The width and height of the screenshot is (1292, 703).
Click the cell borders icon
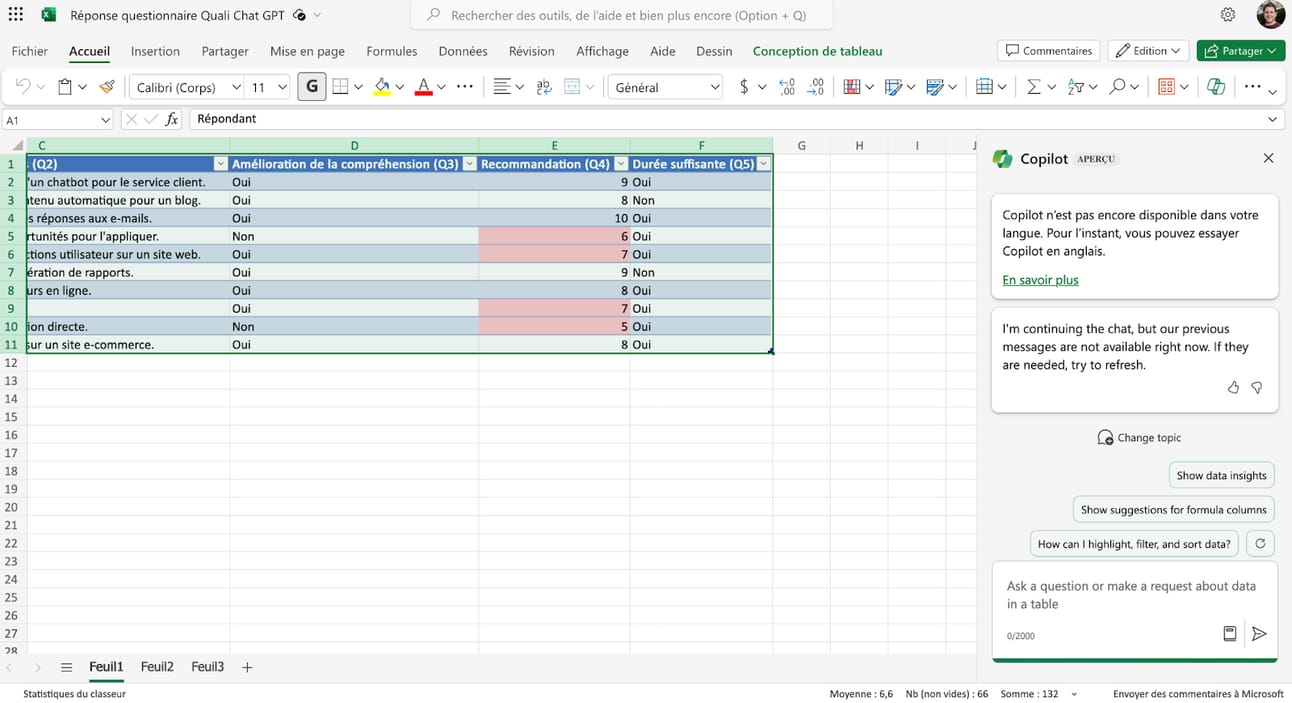[x=340, y=87]
